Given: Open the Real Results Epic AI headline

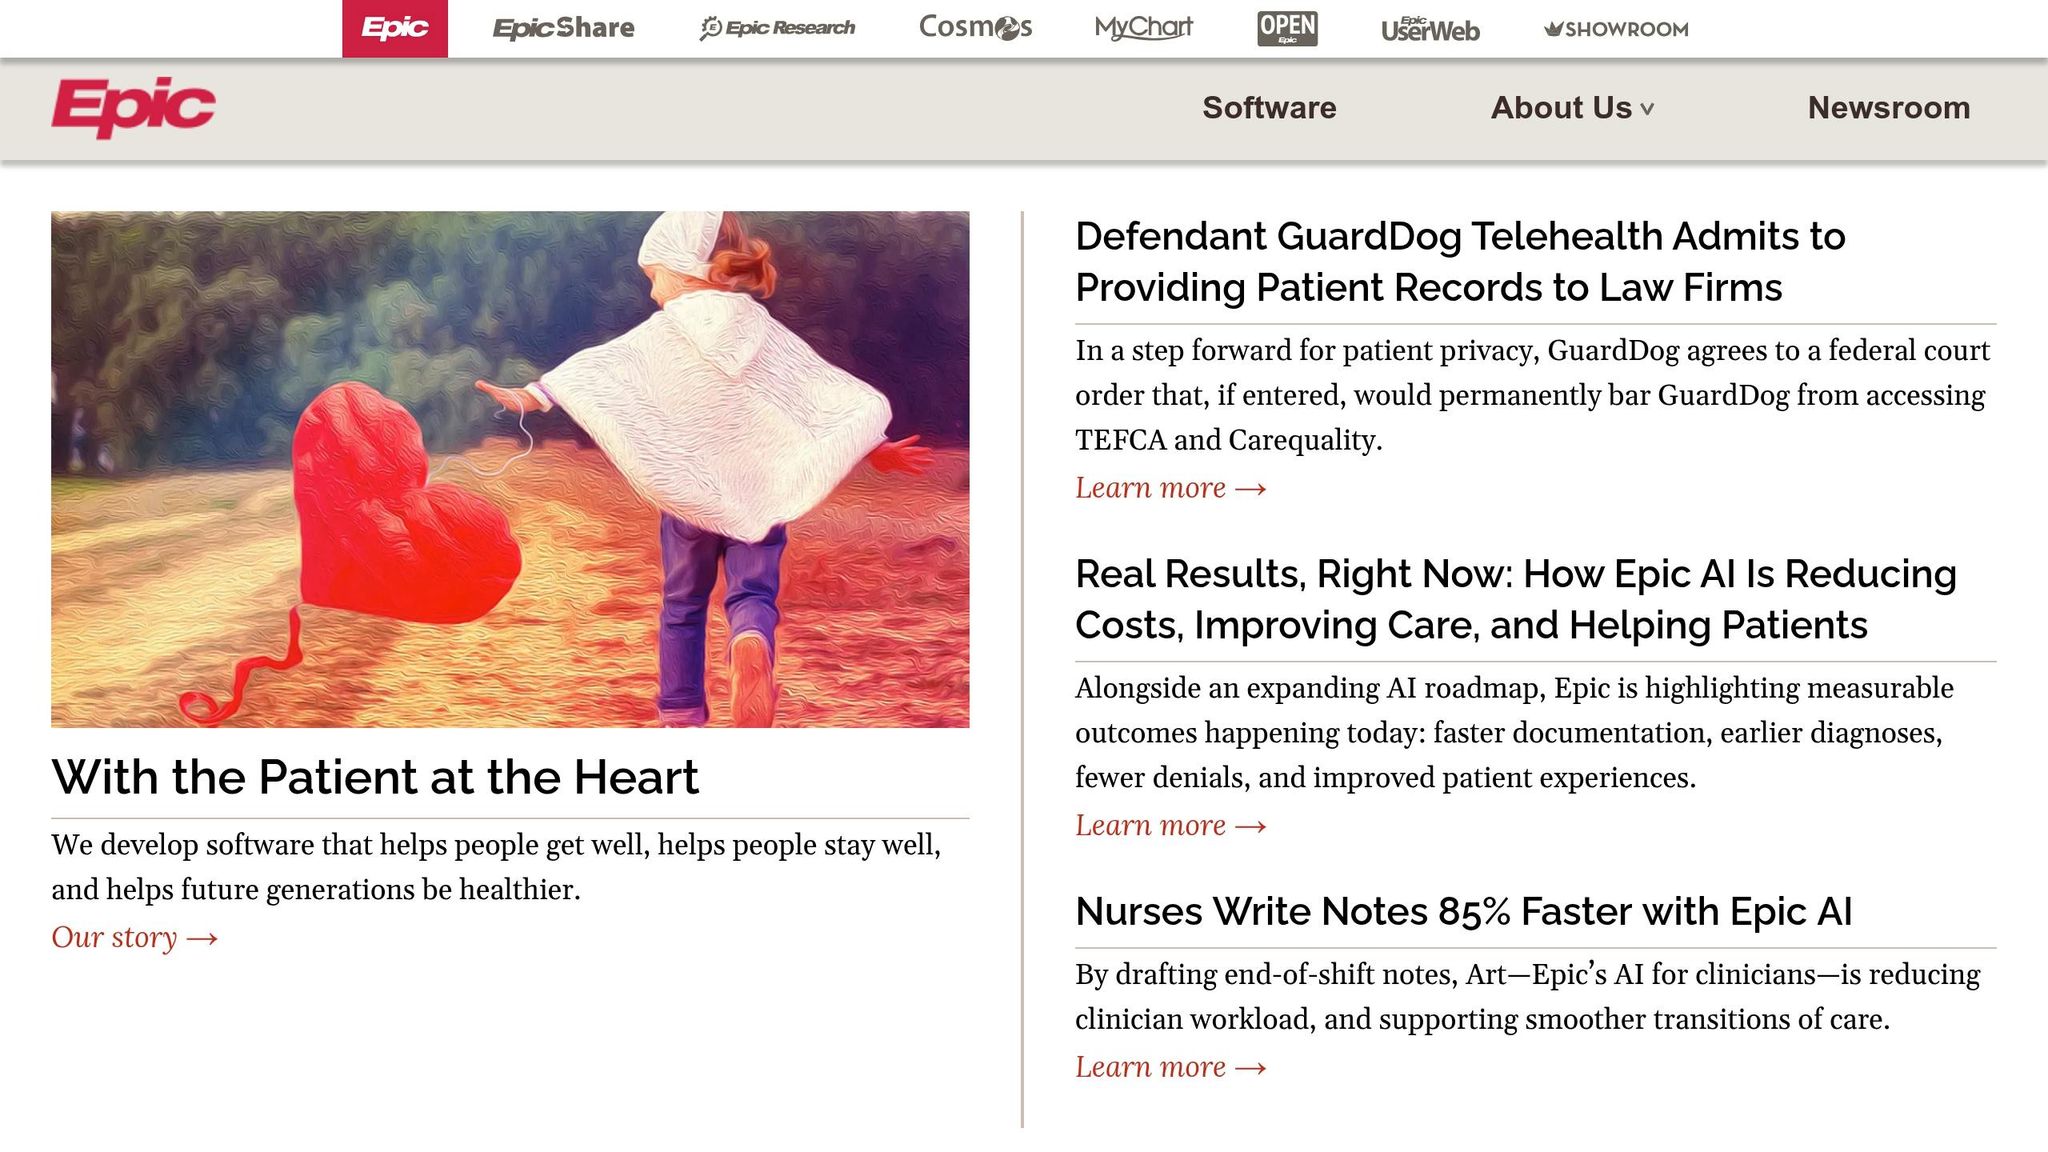Looking at the screenshot, I should tap(1515, 599).
